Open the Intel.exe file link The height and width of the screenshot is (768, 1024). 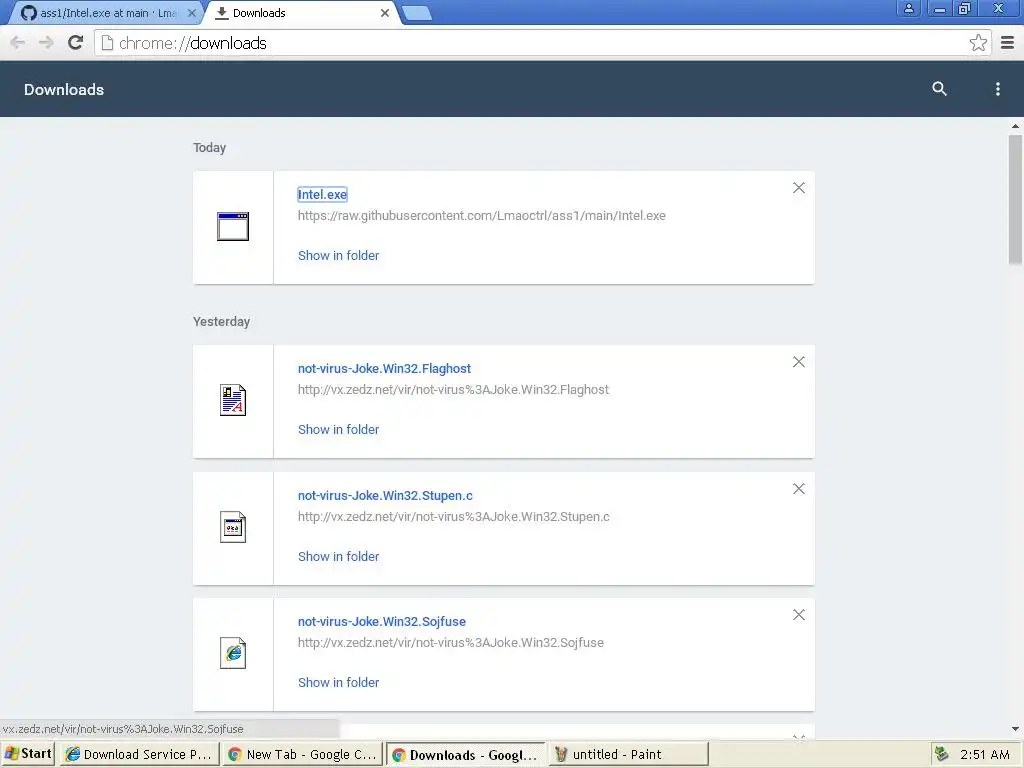pyautogui.click(x=323, y=195)
